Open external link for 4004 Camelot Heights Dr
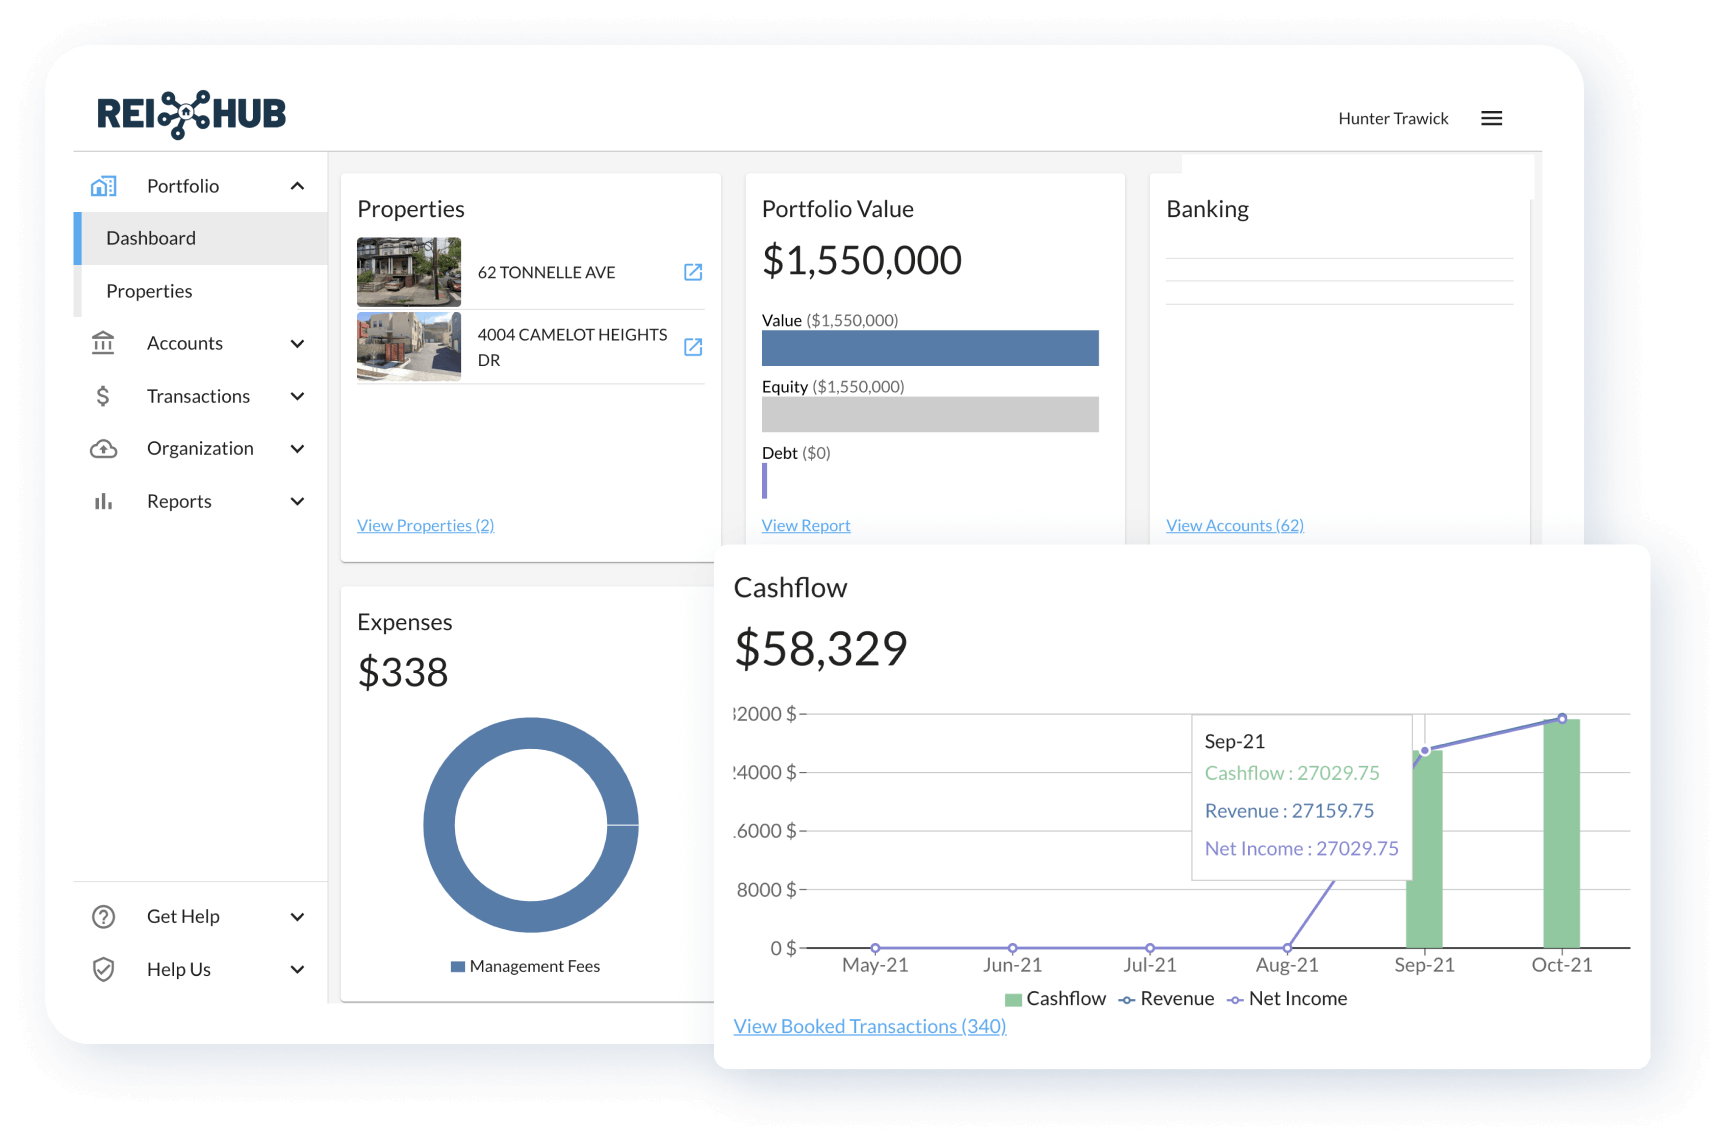 693,347
